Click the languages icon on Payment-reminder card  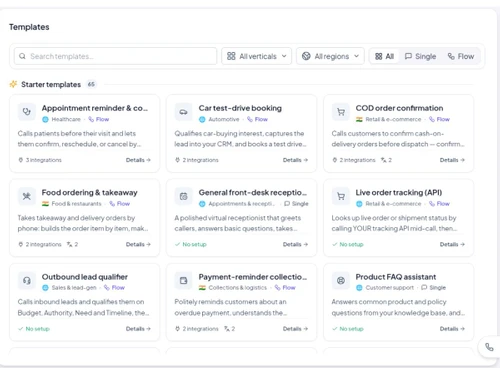pos(227,329)
